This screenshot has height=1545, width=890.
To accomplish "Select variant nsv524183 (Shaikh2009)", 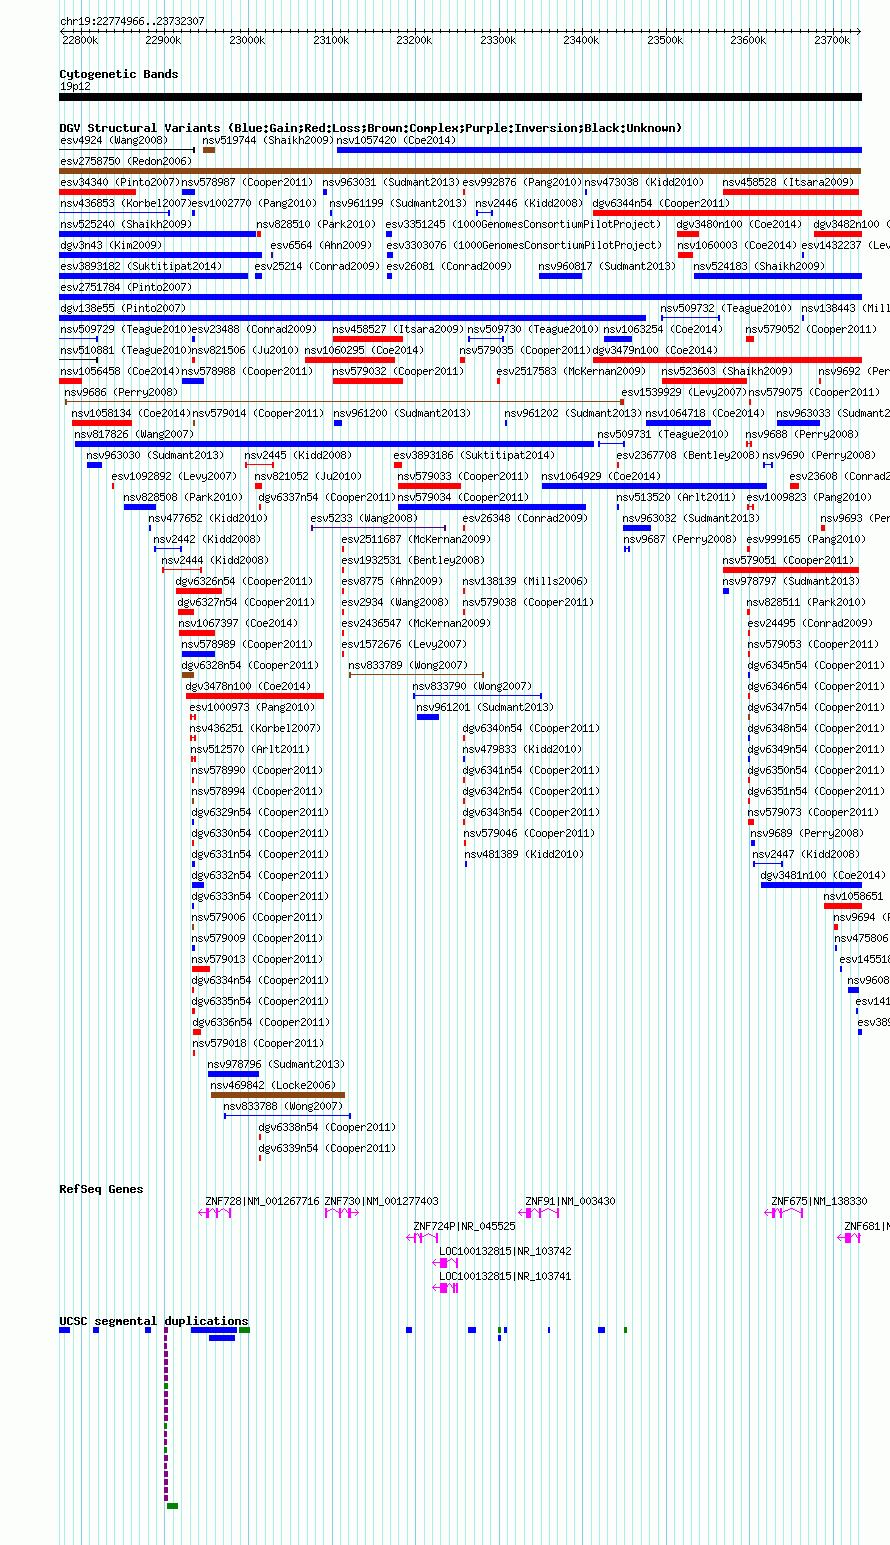I will point(759,266).
